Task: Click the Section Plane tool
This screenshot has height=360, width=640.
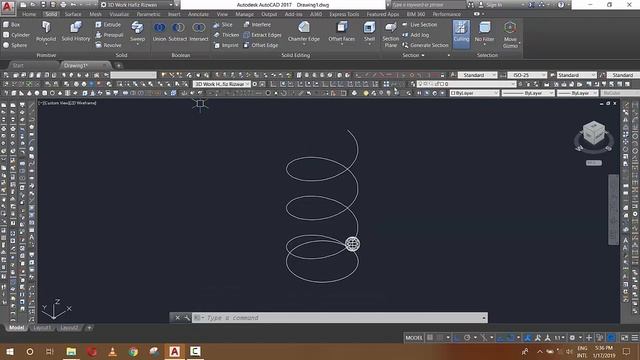Action: (x=391, y=35)
